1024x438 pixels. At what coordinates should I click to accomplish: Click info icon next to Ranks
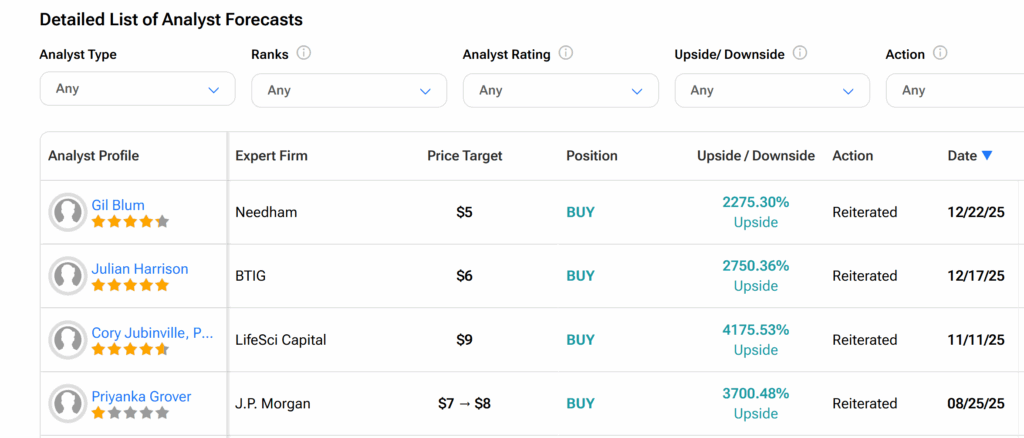304,54
